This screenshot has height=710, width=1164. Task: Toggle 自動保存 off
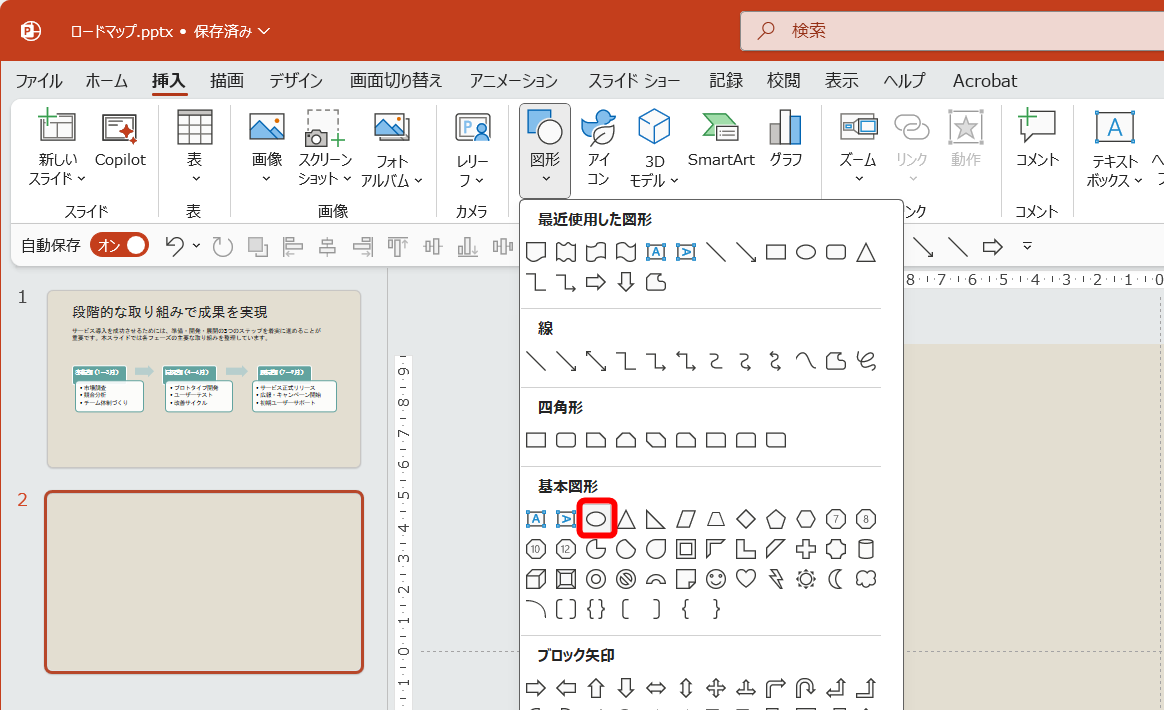click(119, 244)
